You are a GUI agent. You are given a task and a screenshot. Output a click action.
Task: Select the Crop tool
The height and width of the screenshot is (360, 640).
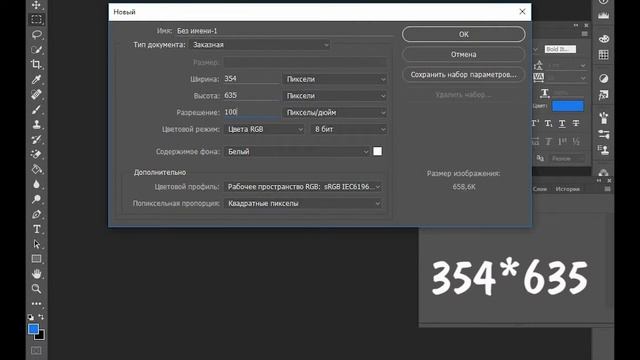pos(36,64)
